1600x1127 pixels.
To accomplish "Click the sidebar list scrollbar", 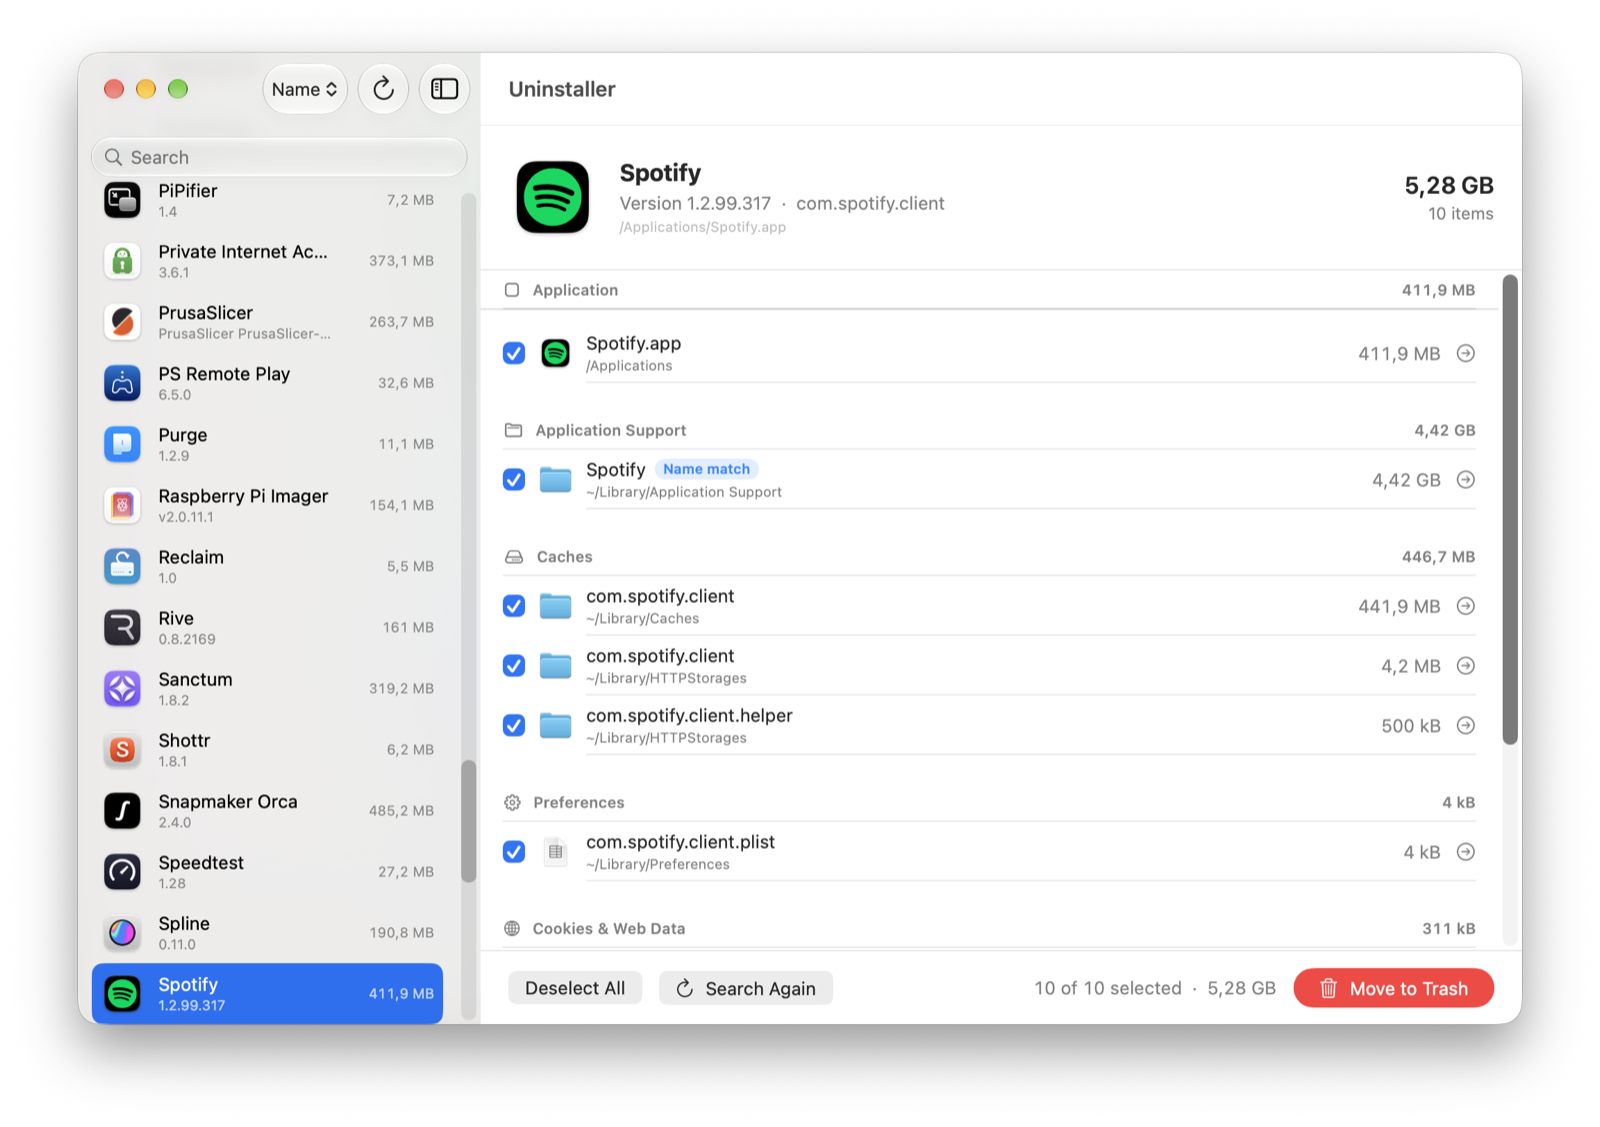I will [x=468, y=822].
